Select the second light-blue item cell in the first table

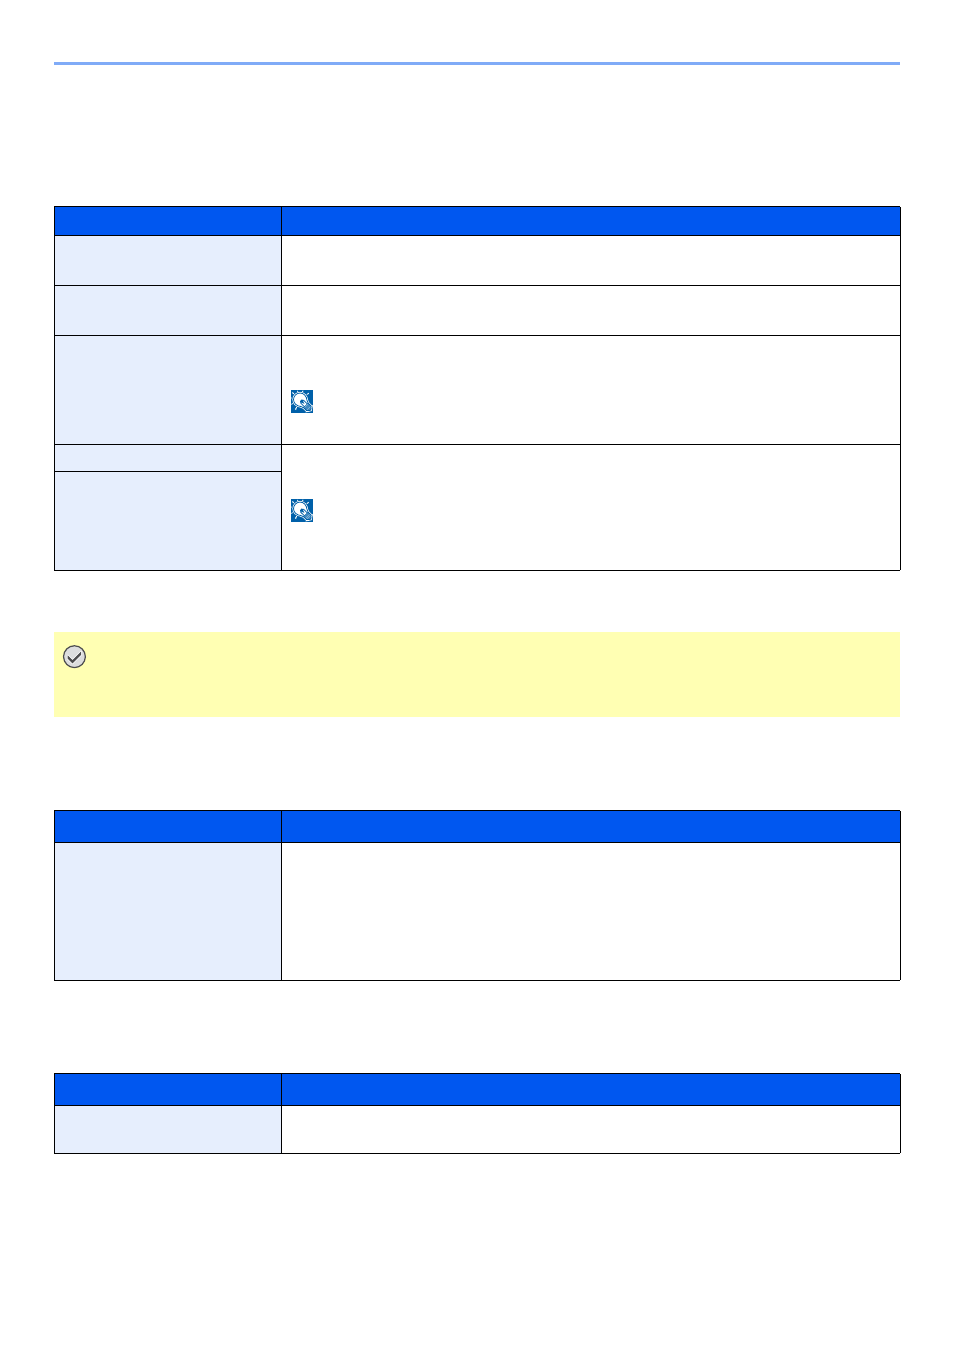[168, 310]
